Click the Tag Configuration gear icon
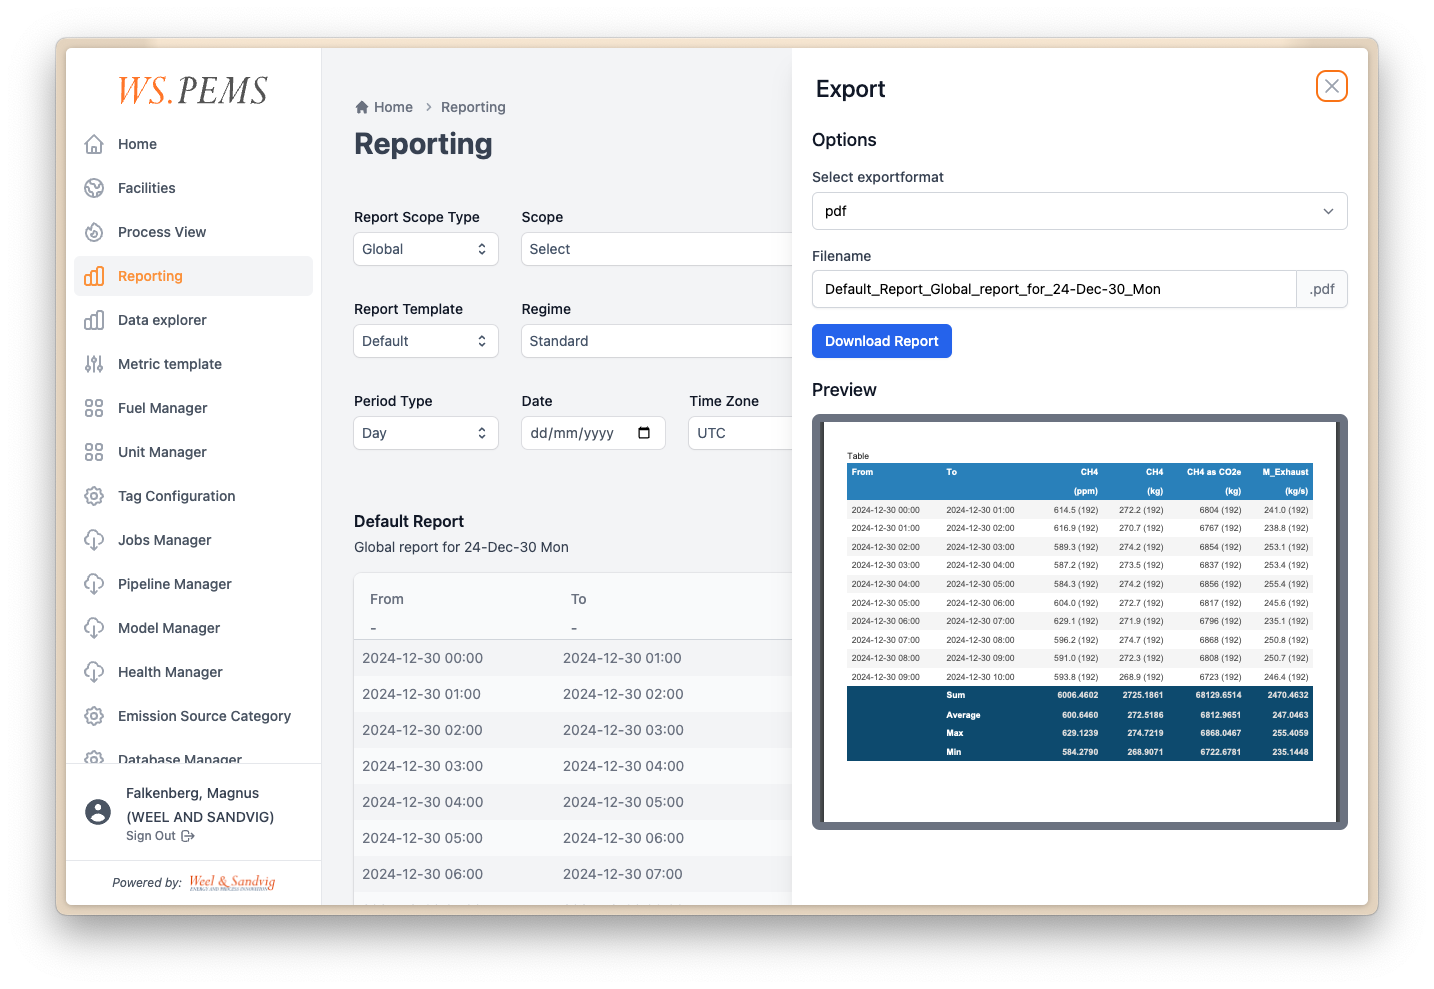Image resolution: width=1434 pixels, height=989 pixels. (x=94, y=496)
